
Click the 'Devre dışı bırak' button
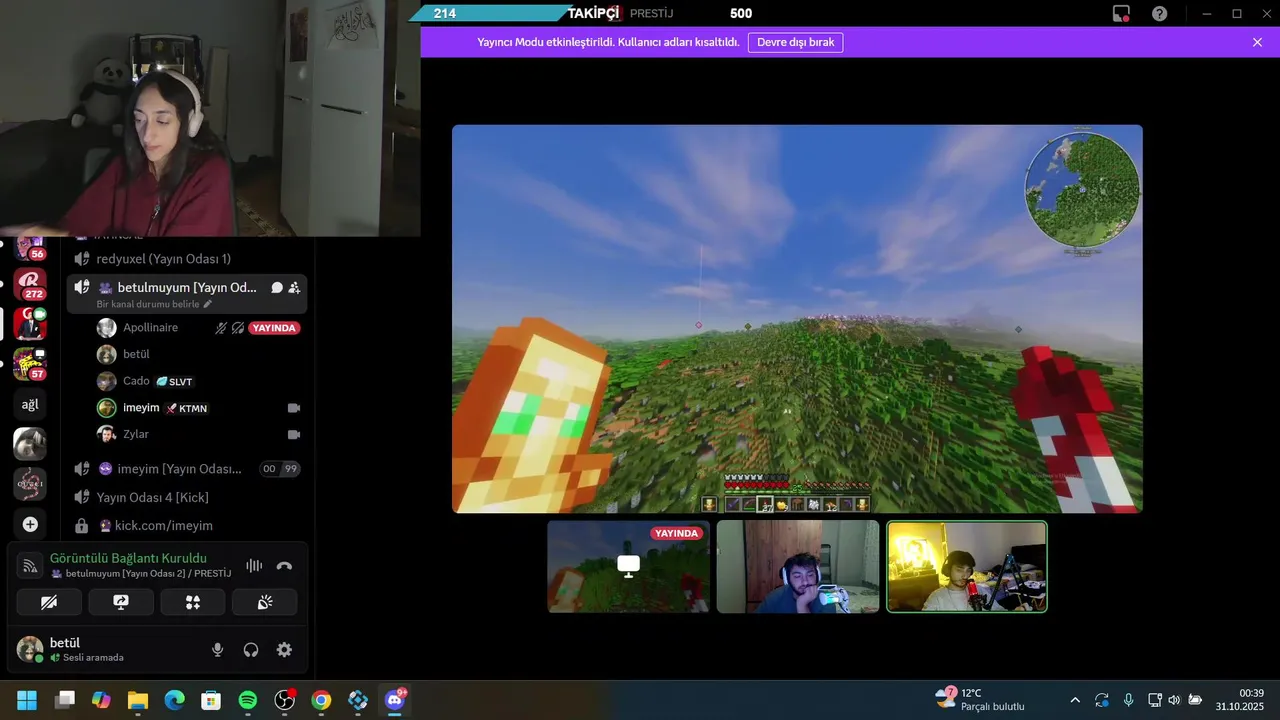click(795, 42)
